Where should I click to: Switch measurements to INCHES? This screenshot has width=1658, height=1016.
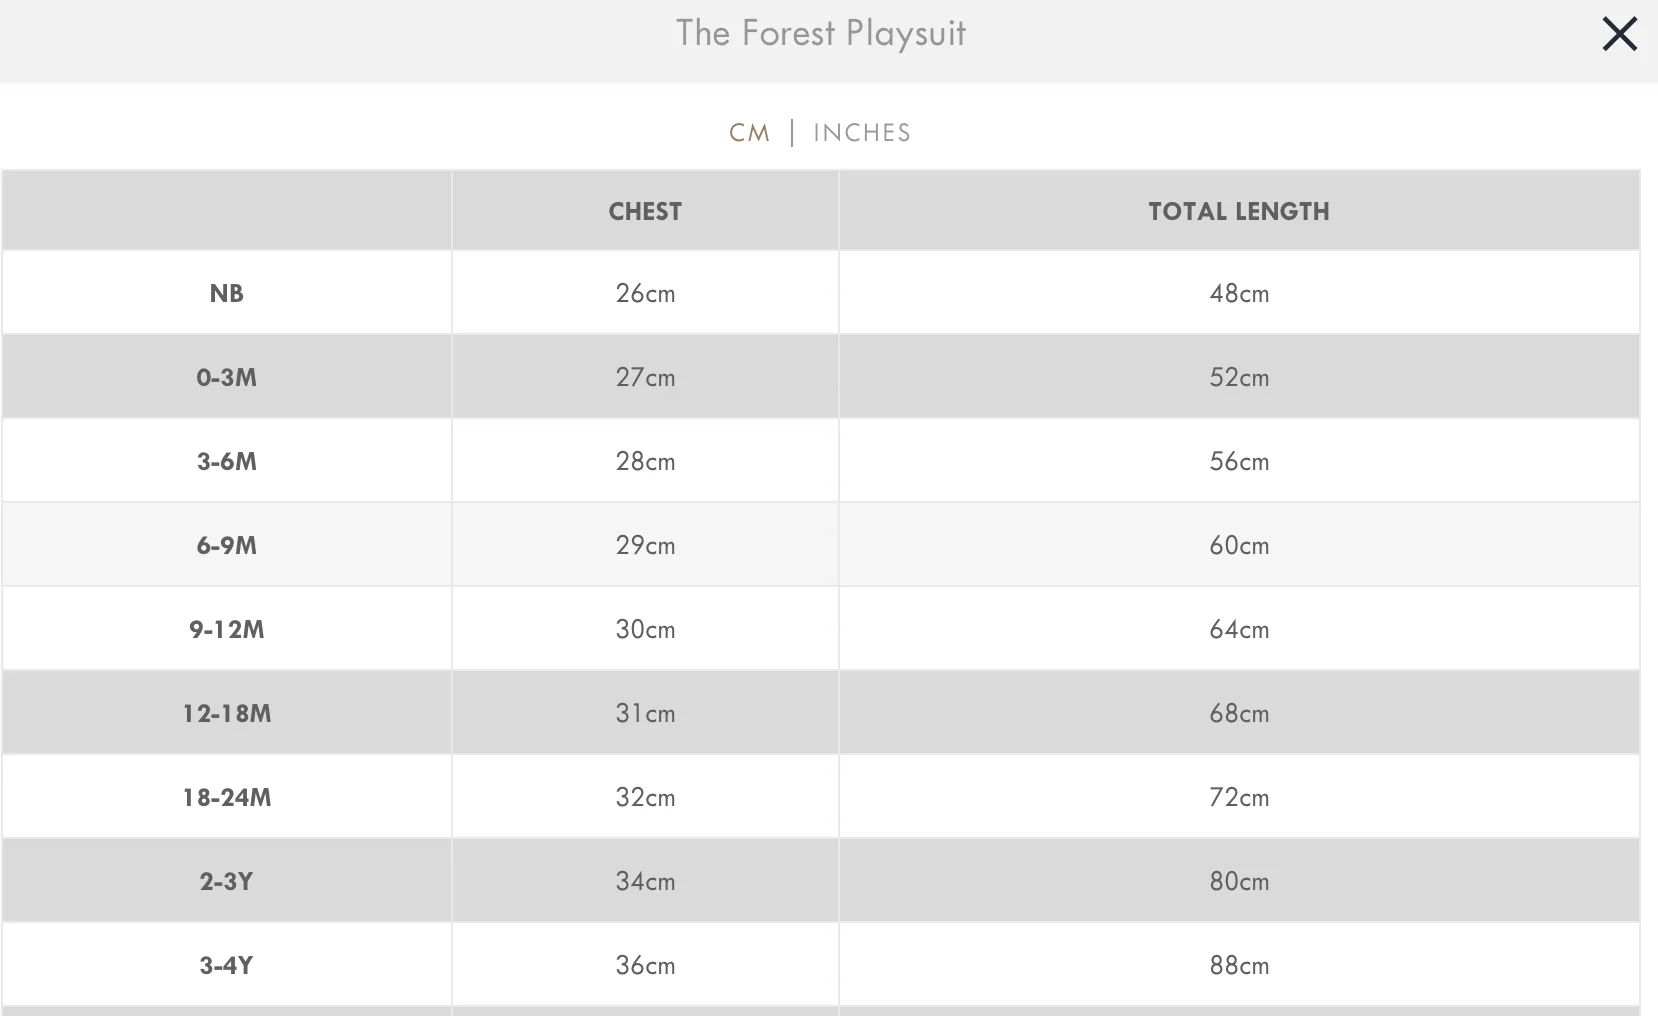pos(861,133)
